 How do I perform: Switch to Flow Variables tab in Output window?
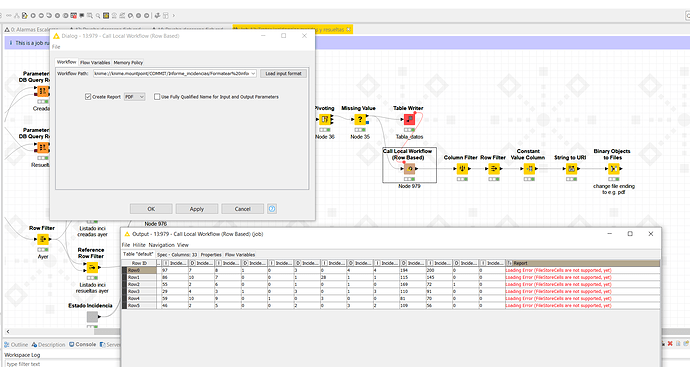(x=240, y=254)
